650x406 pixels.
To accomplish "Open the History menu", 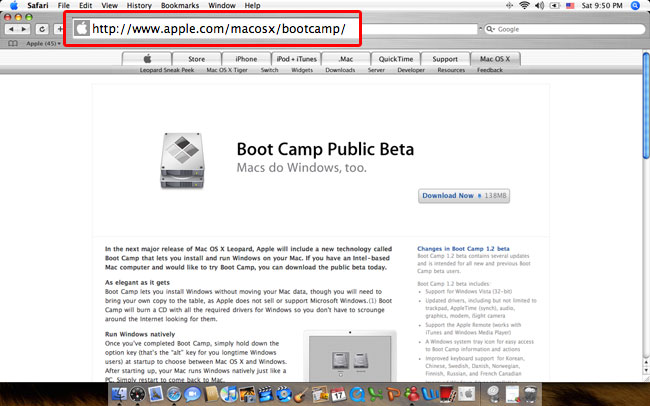I will (139, 5).
